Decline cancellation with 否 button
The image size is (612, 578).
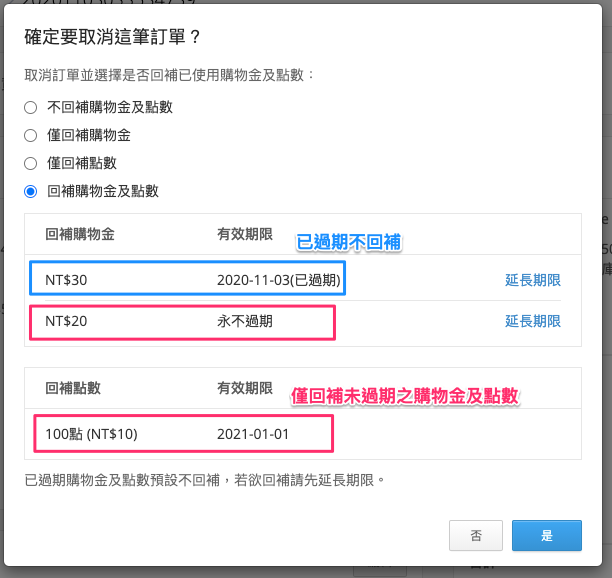(x=476, y=535)
